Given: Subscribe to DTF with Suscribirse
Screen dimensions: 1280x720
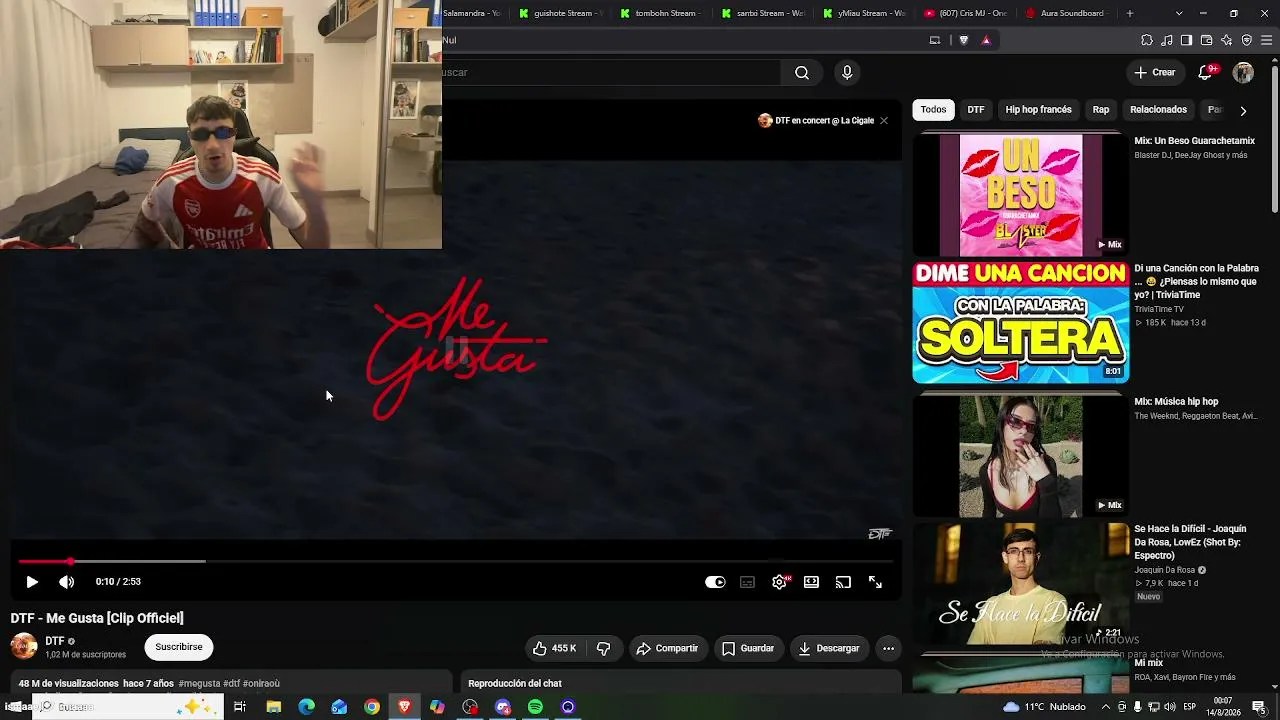Looking at the screenshot, I should click(x=179, y=647).
